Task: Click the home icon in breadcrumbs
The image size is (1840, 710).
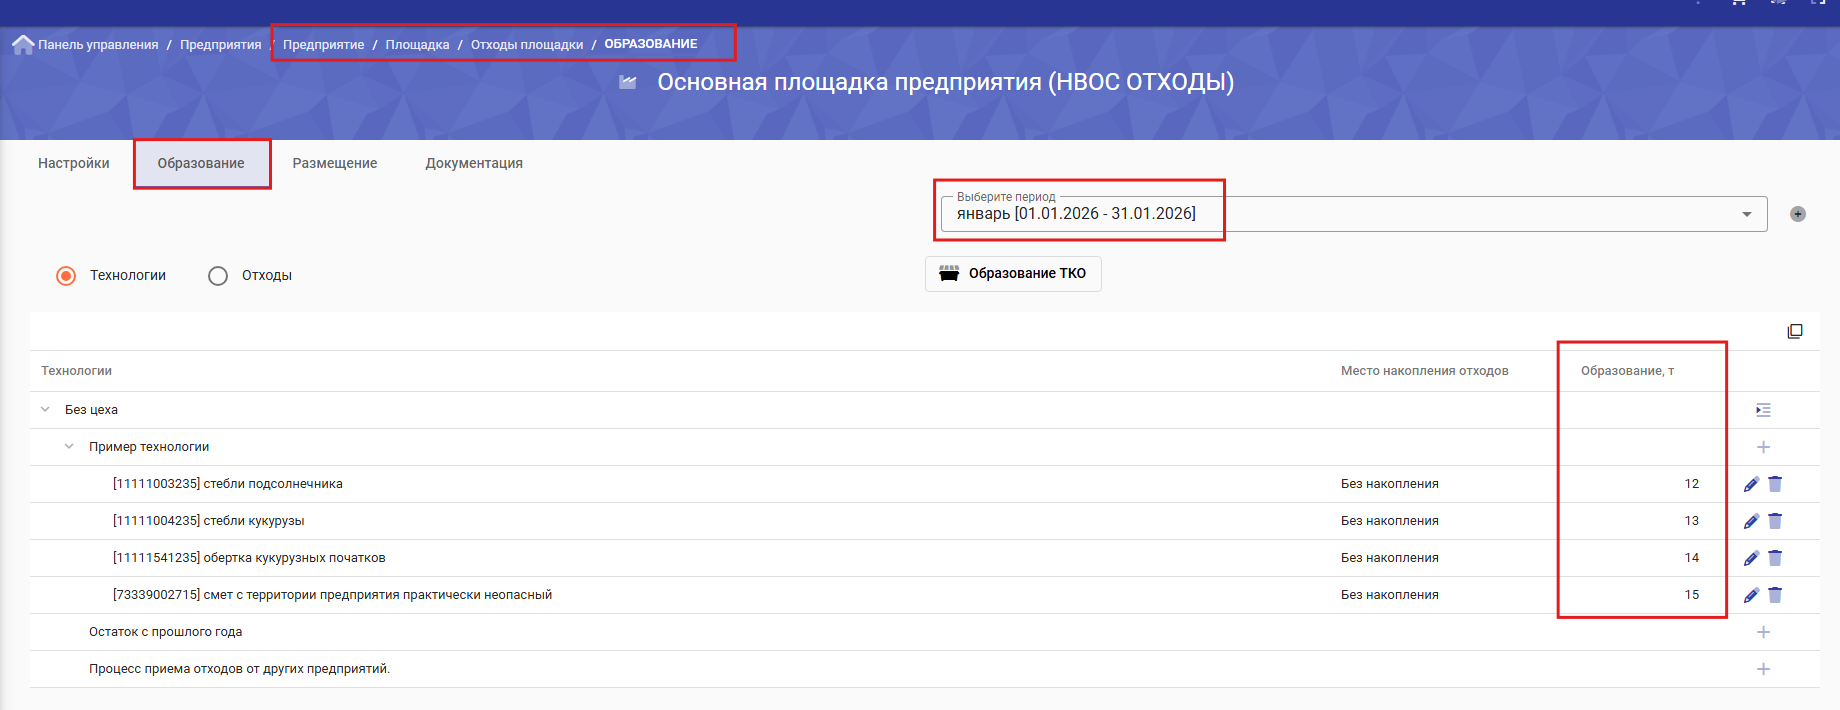Action: tap(22, 45)
